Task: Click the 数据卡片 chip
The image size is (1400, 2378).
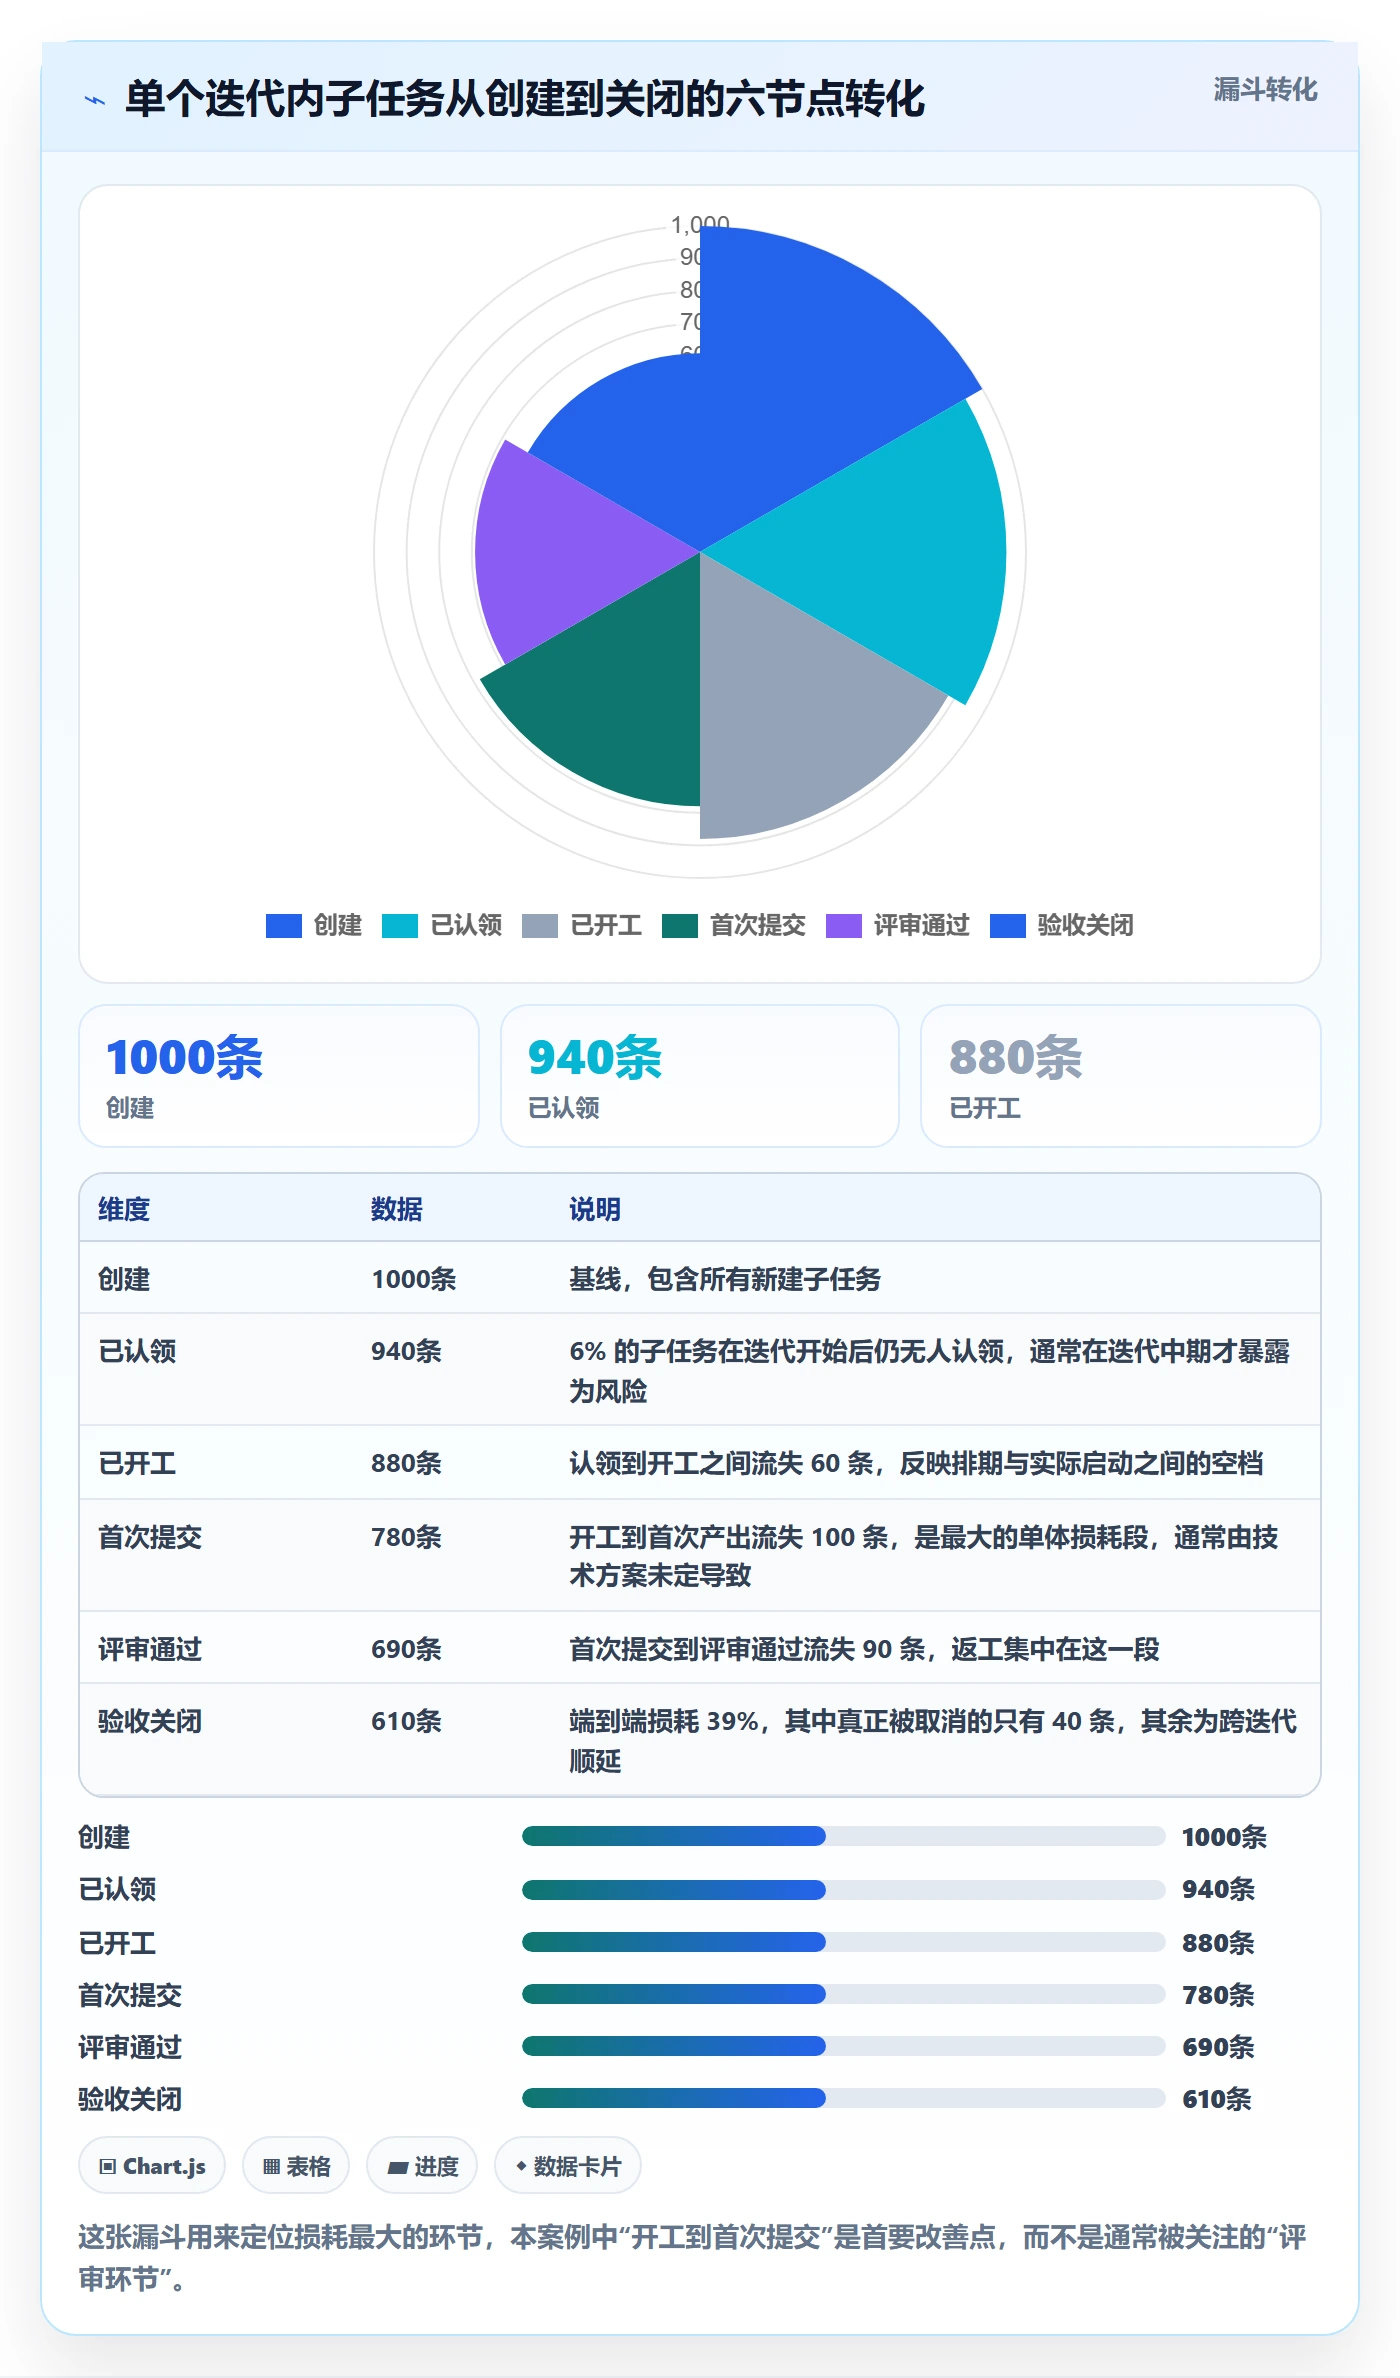Action: pos(568,2166)
